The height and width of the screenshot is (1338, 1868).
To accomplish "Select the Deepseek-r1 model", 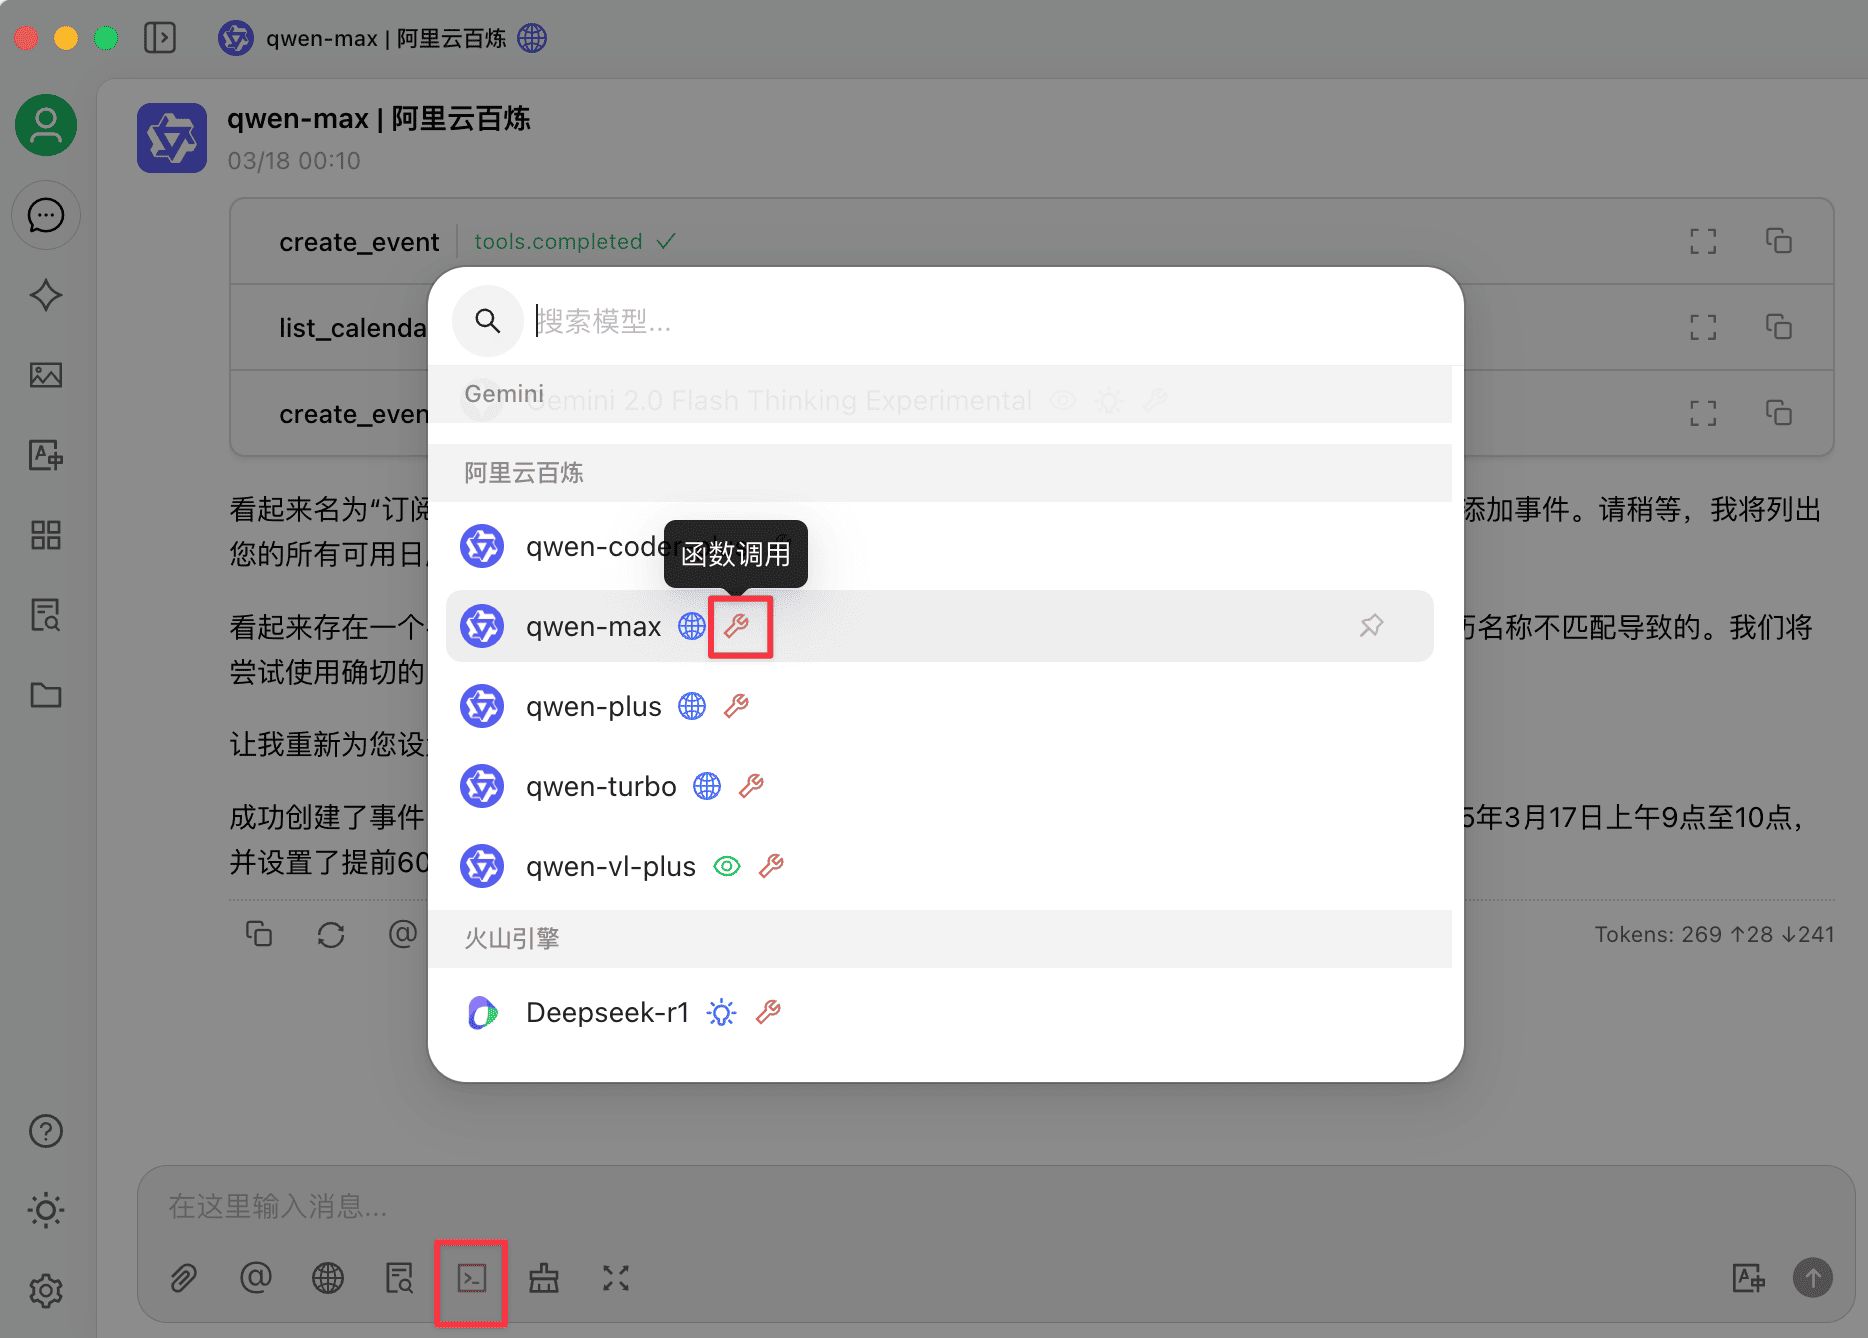I will tap(940, 1012).
